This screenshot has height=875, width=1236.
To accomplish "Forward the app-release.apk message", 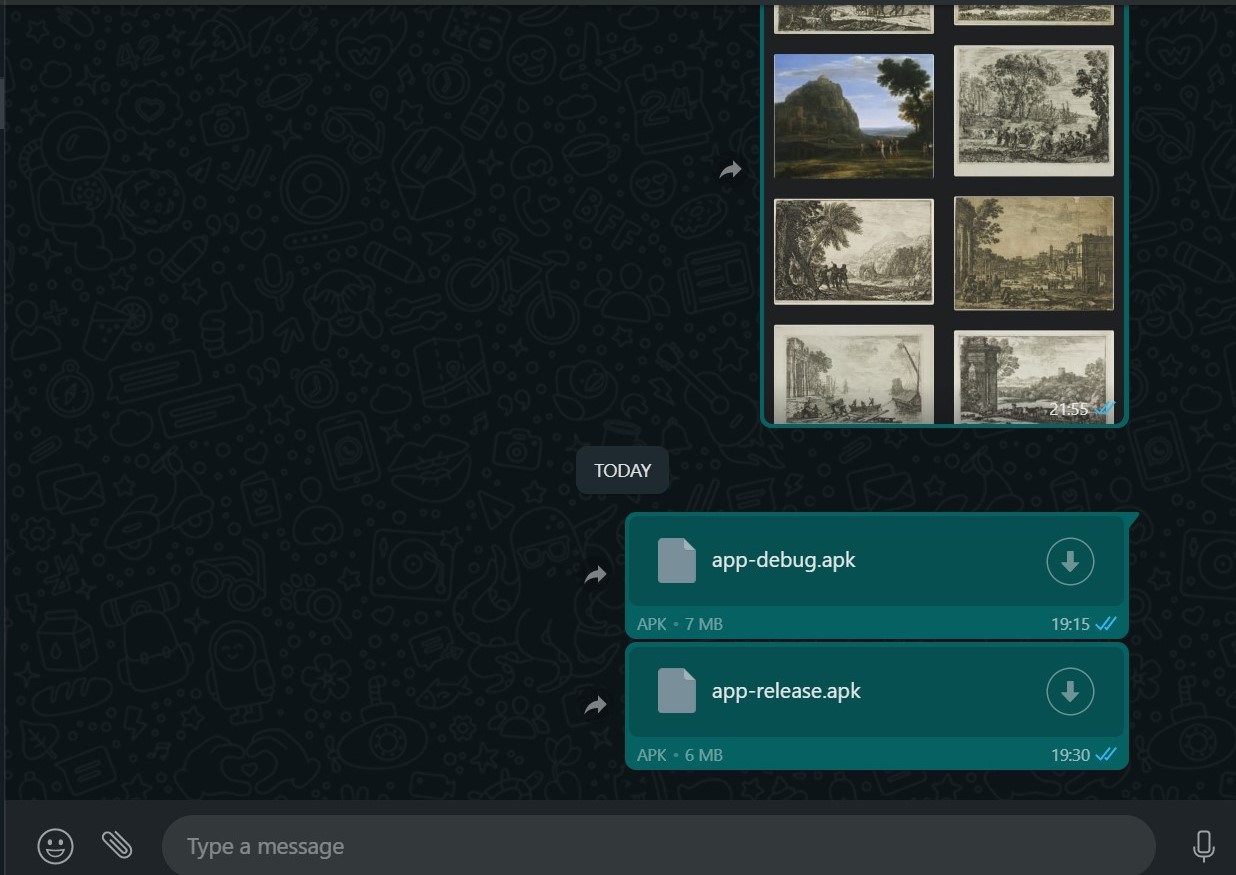I will click(596, 706).
